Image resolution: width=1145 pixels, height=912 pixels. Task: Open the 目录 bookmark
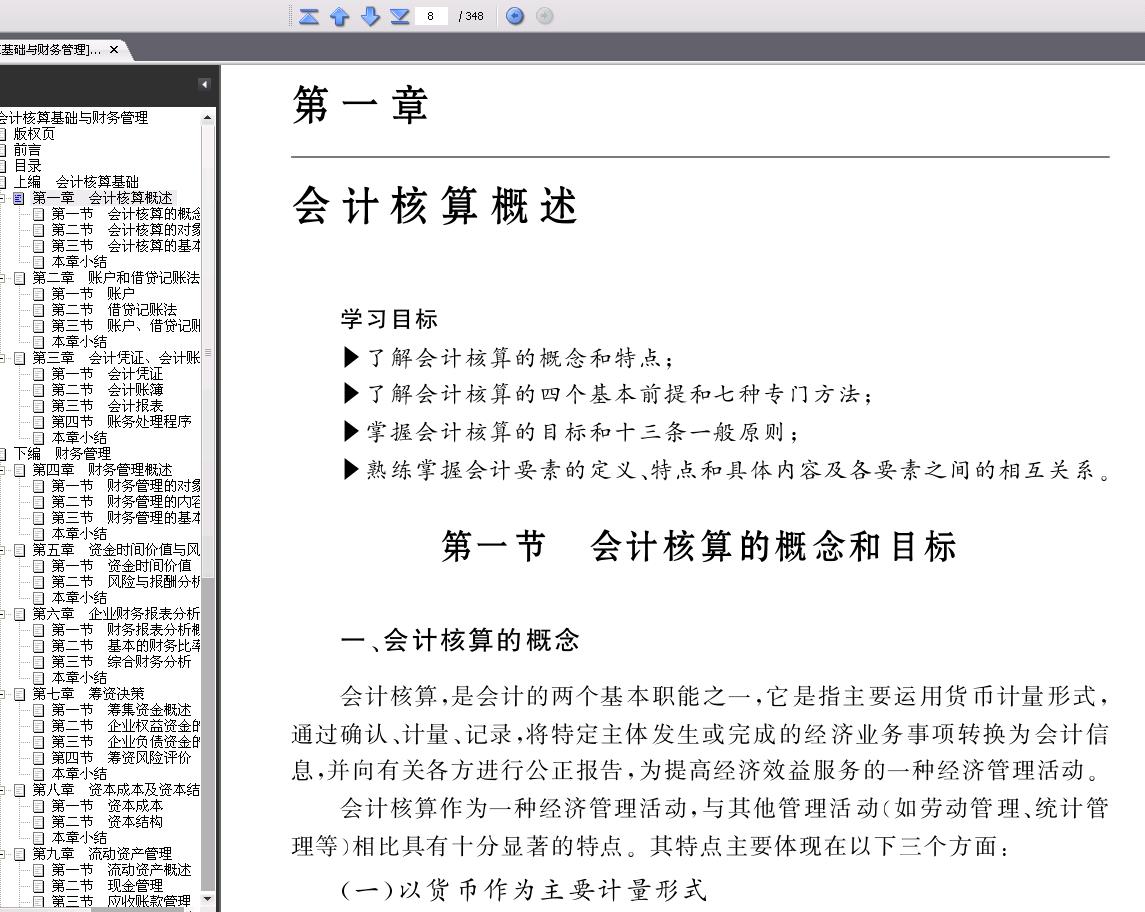pyautogui.click(x=27, y=166)
